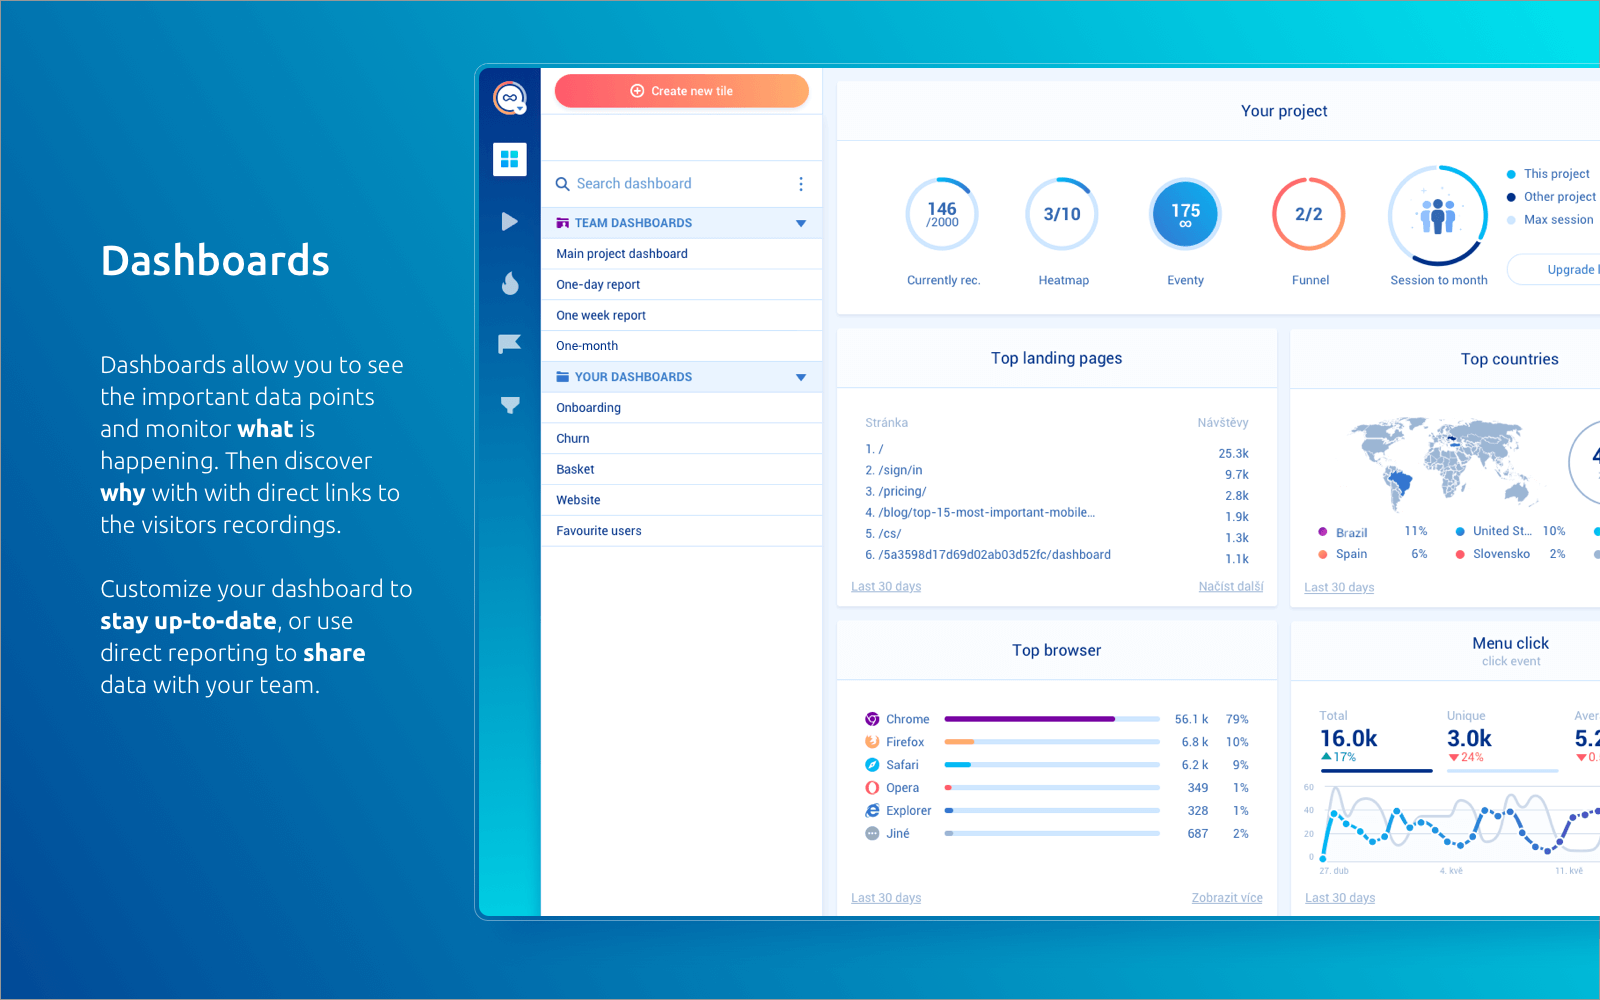Click the events flag icon in sidebar

(509, 343)
